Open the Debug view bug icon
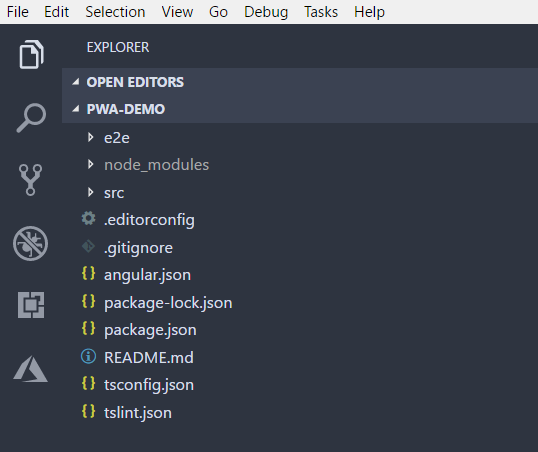The height and width of the screenshot is (452, 538). (31, 243)
